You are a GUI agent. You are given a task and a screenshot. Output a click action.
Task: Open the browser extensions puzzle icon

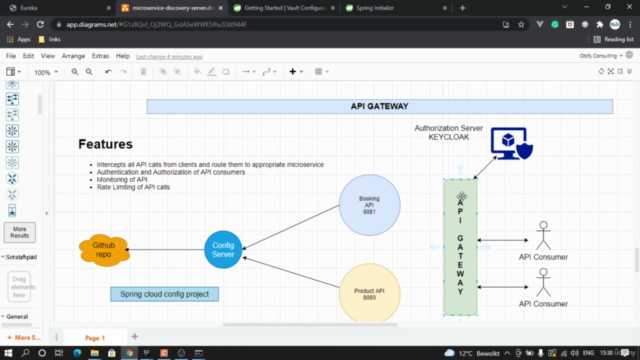[600, 24]
